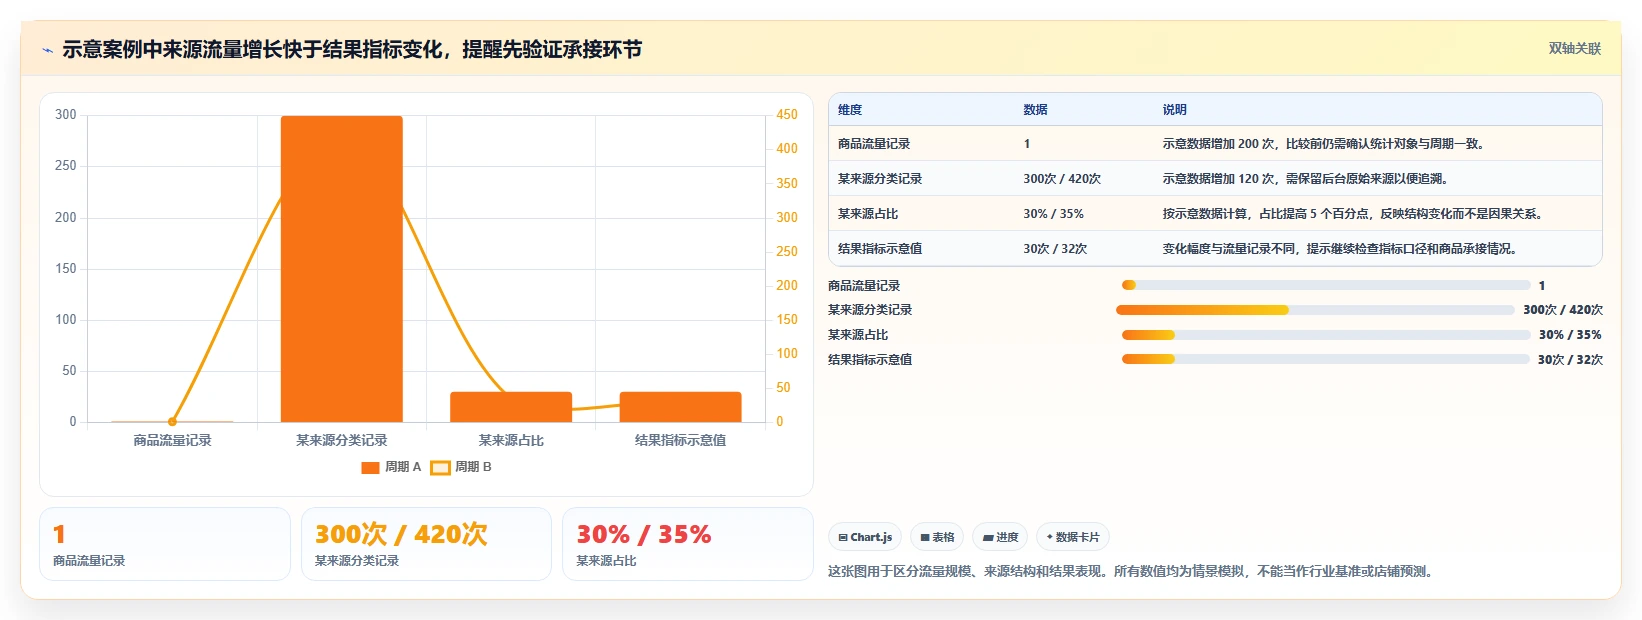Select the footnote starting 这张图用于区分流量规模
Image resolution: width=1642 pixels, height=620 pixels.
point(1133,572)
